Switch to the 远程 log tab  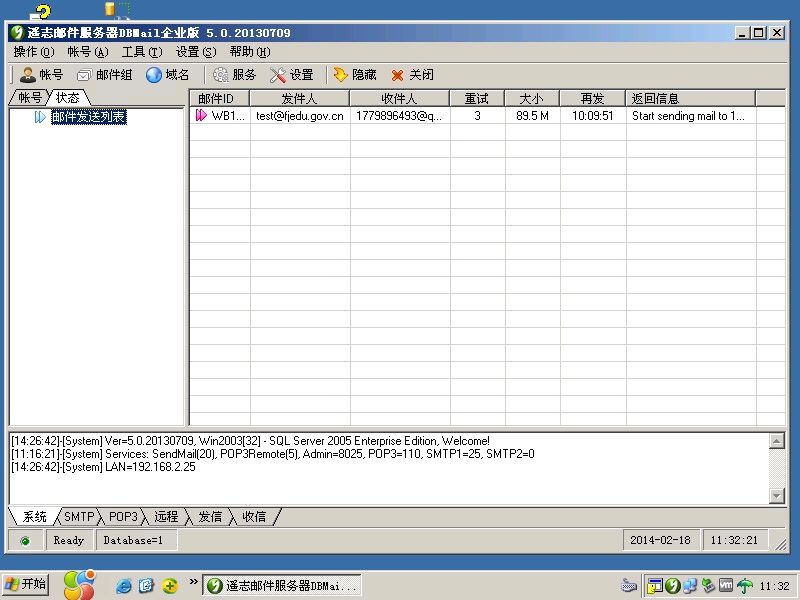pos(166,517)
